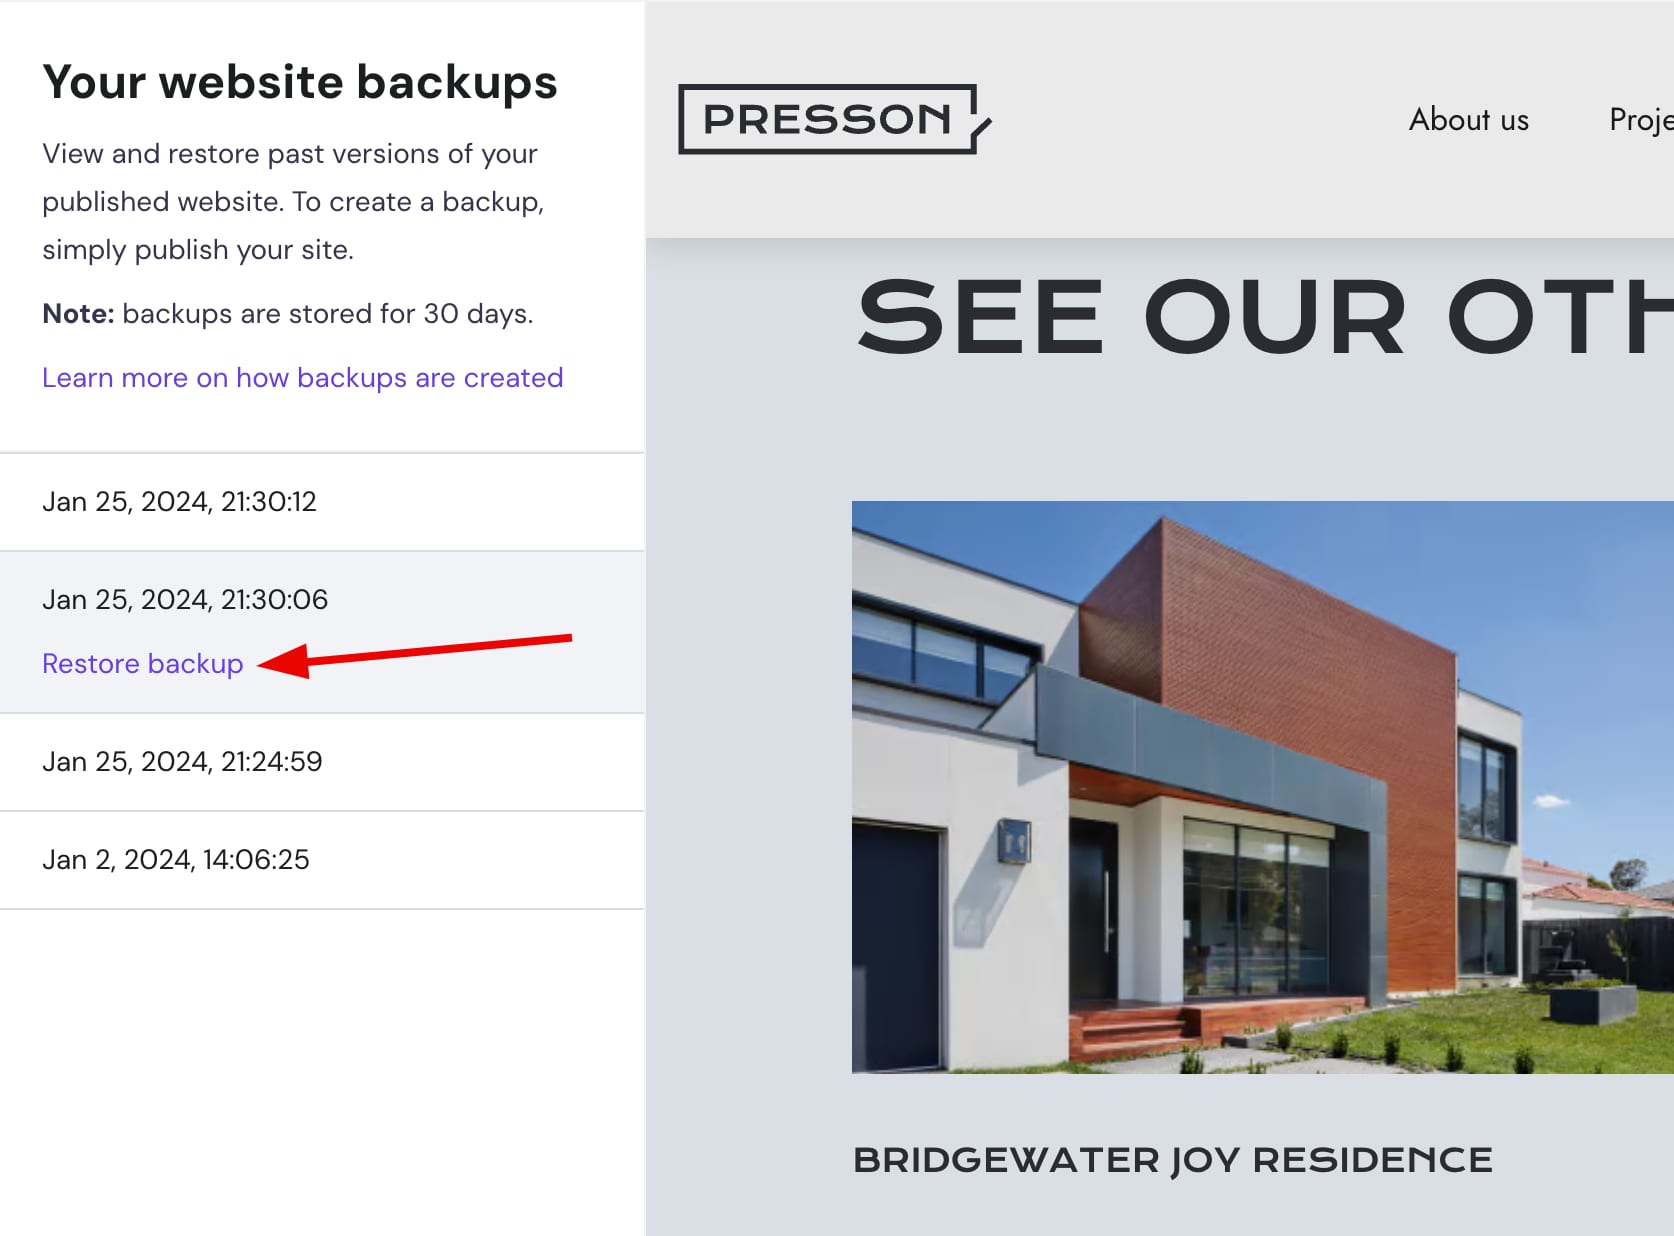Select backup from Jan 25, 2024, 21:30:12

[x=180, y=501]
